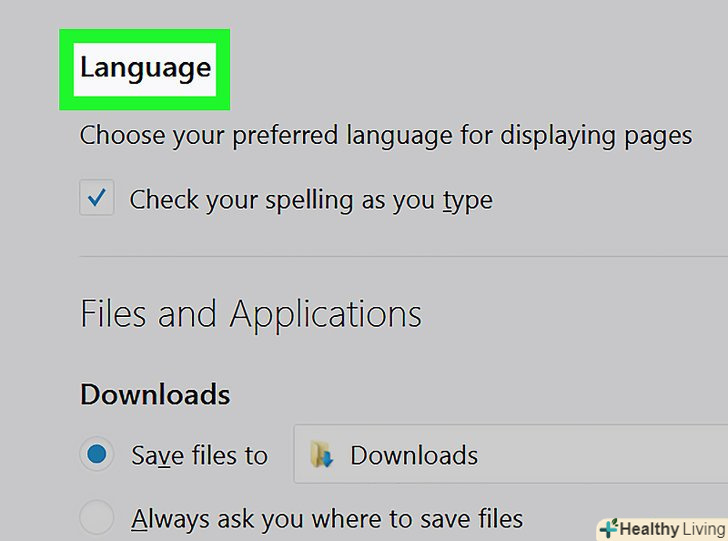This screenshot has height=541, width=728.
Task: Click the "Always ask you where to save files" label
Action: coord(327,519)
